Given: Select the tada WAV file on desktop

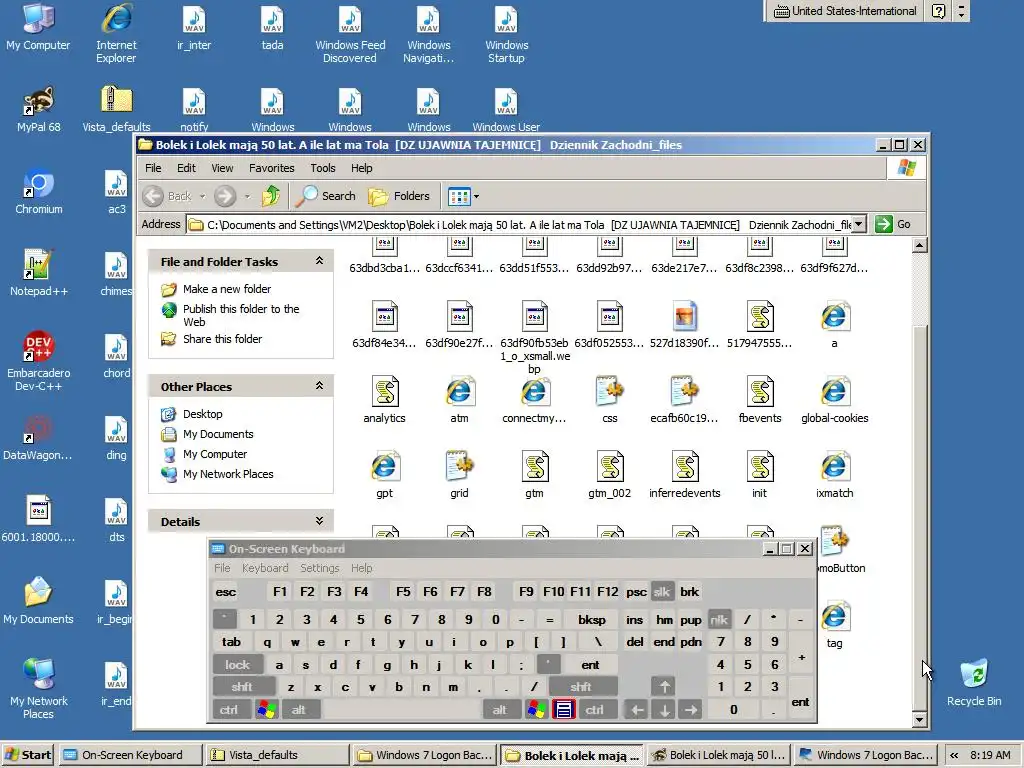Looking at the screenshot, I should point(272,29).
